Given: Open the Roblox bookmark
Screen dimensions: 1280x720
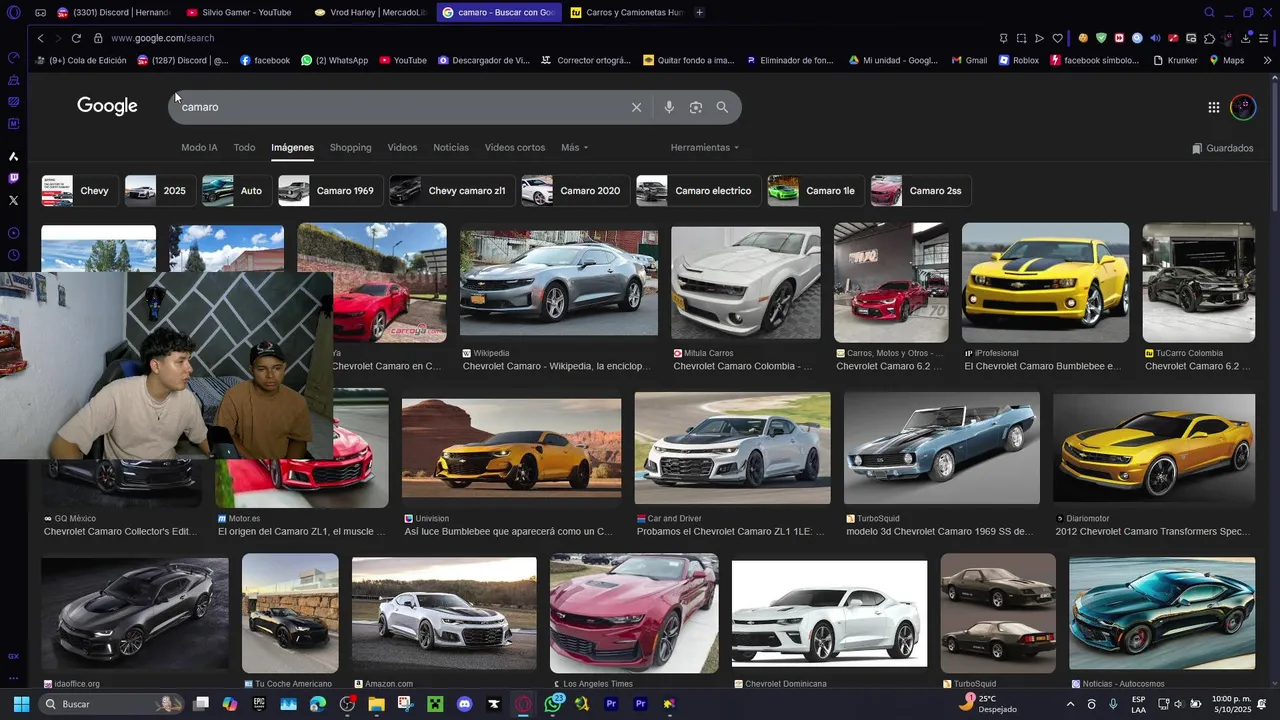Looking at the screenshot, I should coord(1018,60).
